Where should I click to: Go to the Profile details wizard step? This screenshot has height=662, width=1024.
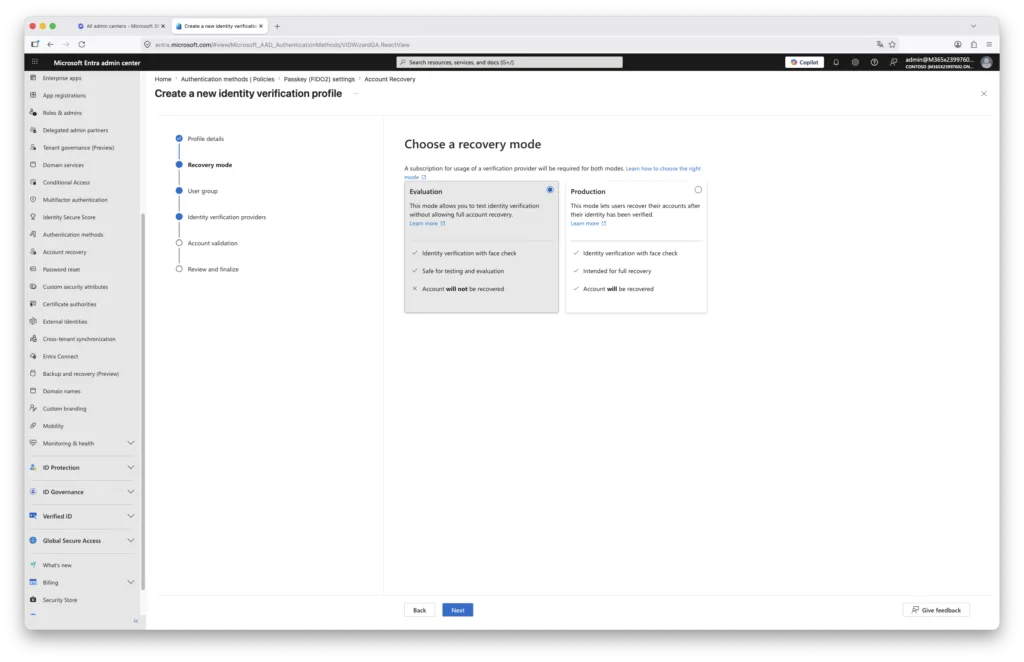coord(206,138)
